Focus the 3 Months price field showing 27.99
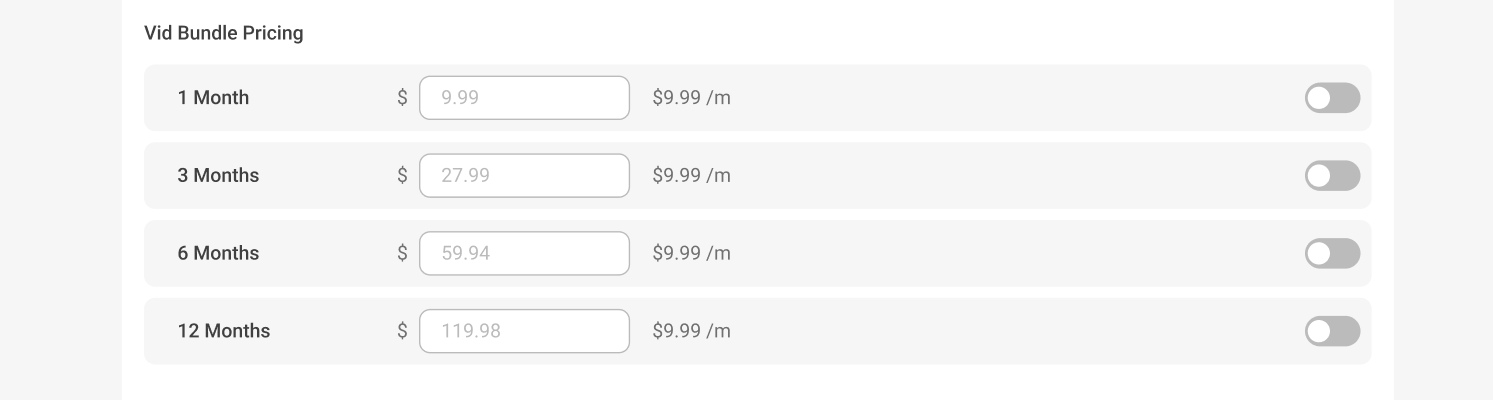Image resolution: width=1493 pixels, height=400 pixels. click(524, 176)
